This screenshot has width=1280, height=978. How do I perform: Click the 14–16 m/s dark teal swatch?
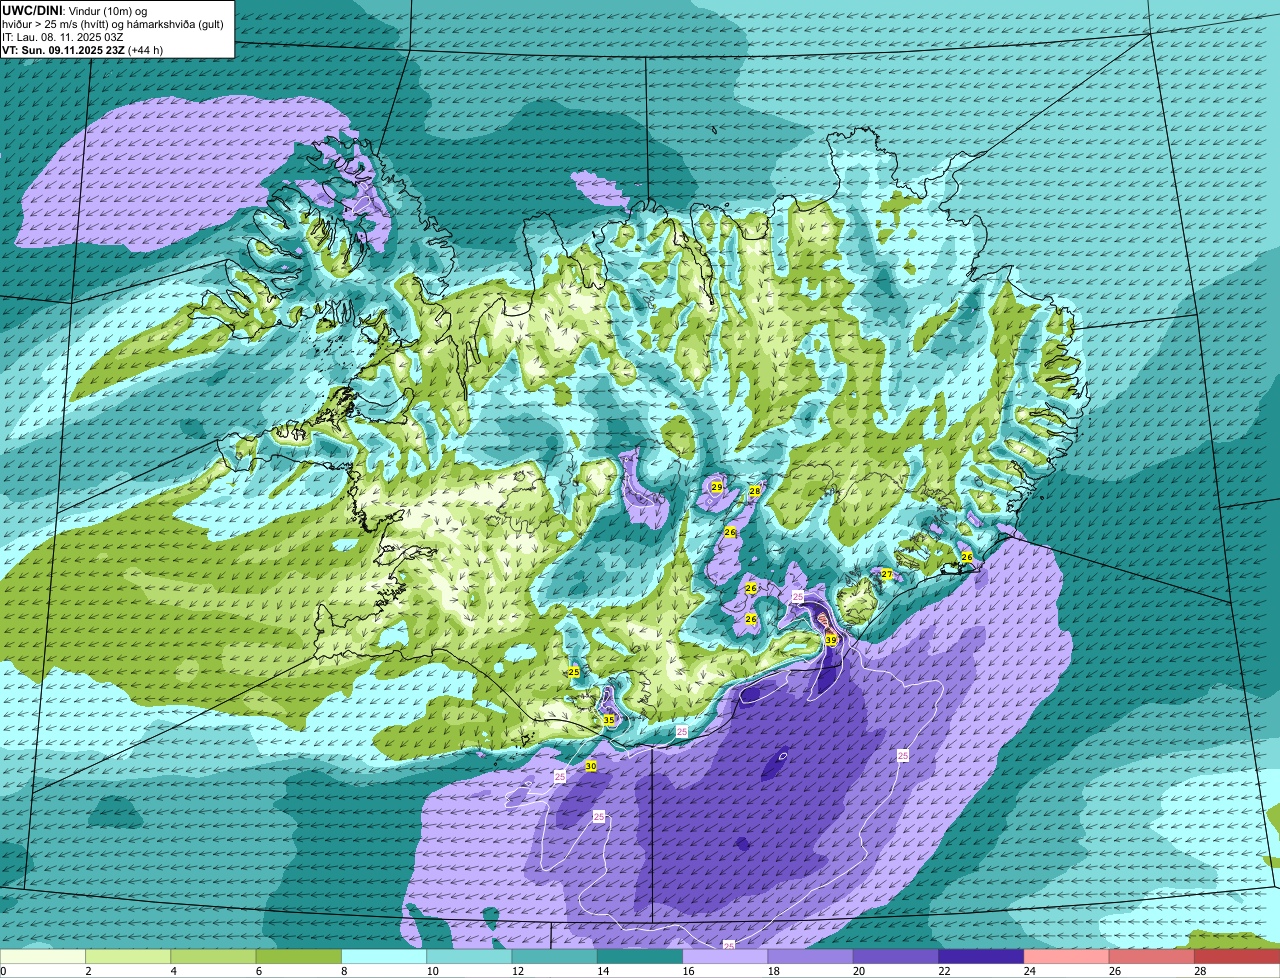coord(640,956)
